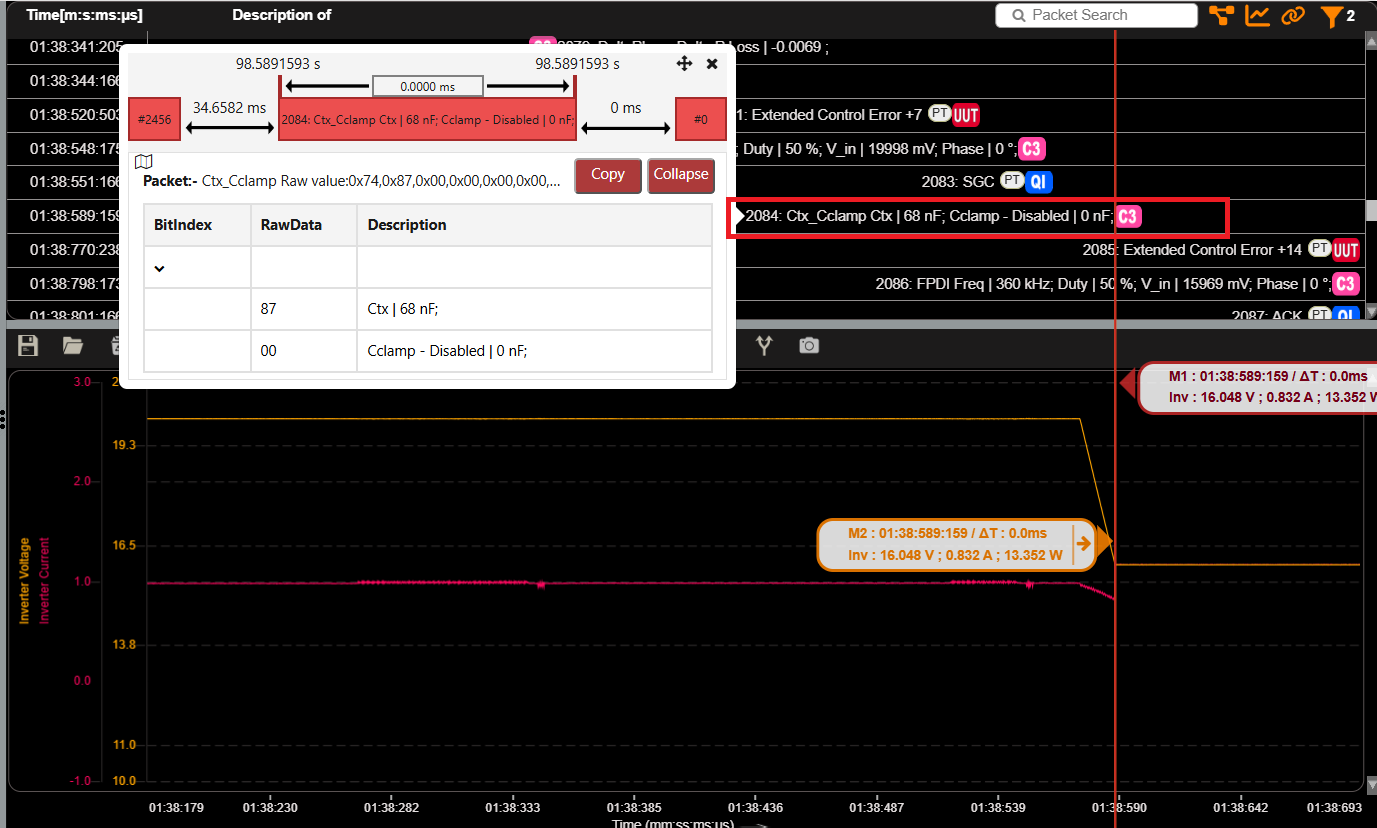Click the 0.0000 ms delta time box

428,87
